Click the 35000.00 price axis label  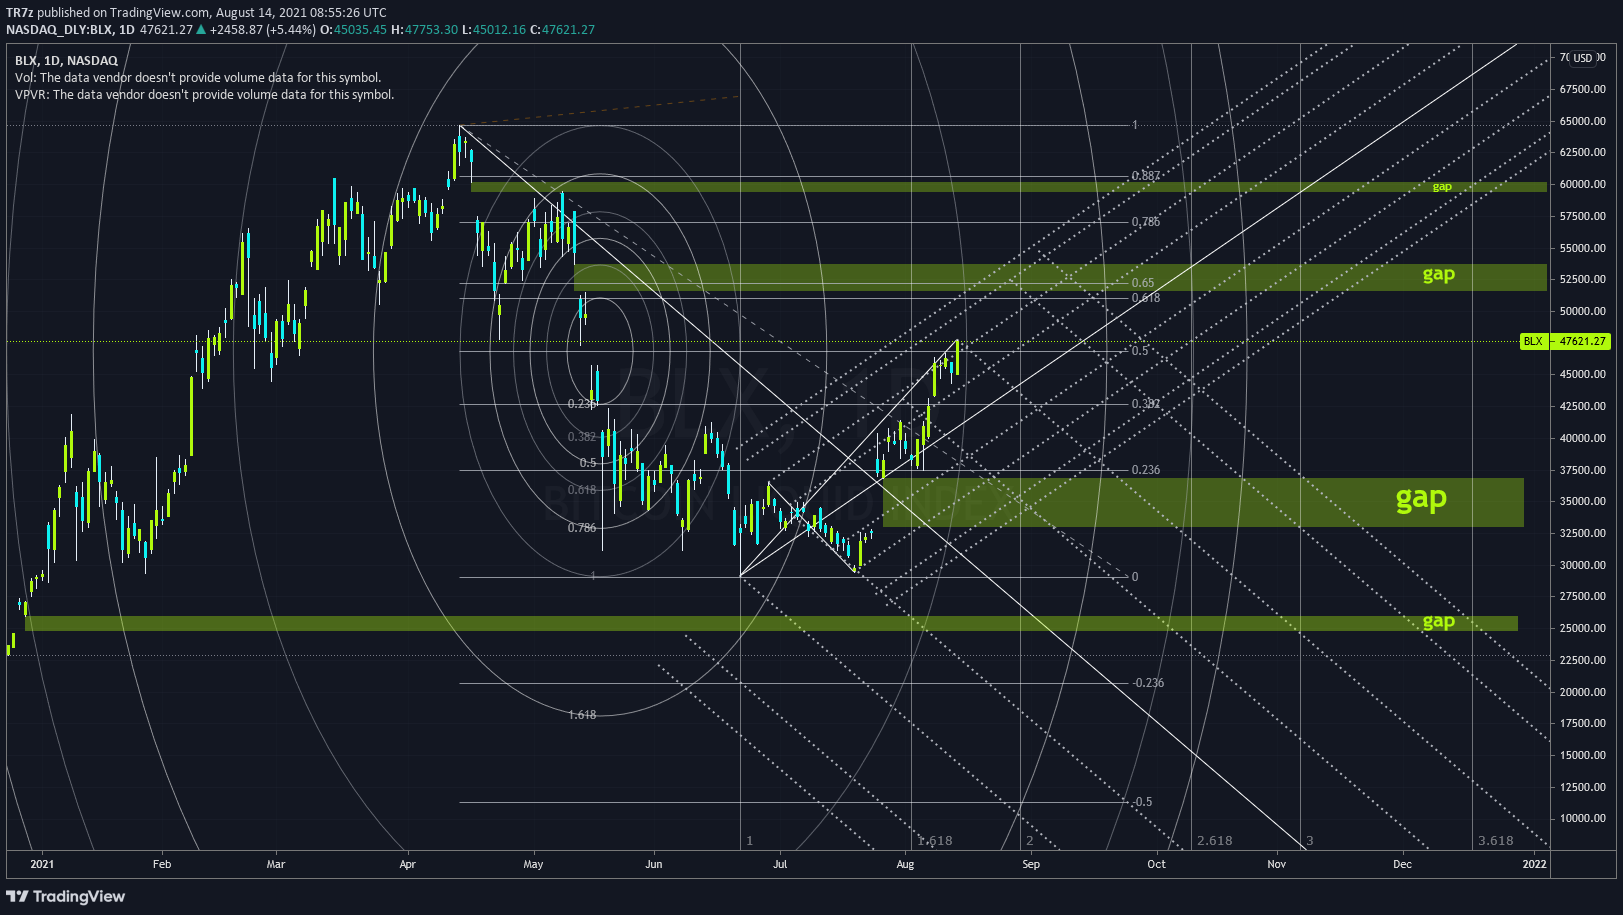pyautogui.click(x=1583, y=502)
